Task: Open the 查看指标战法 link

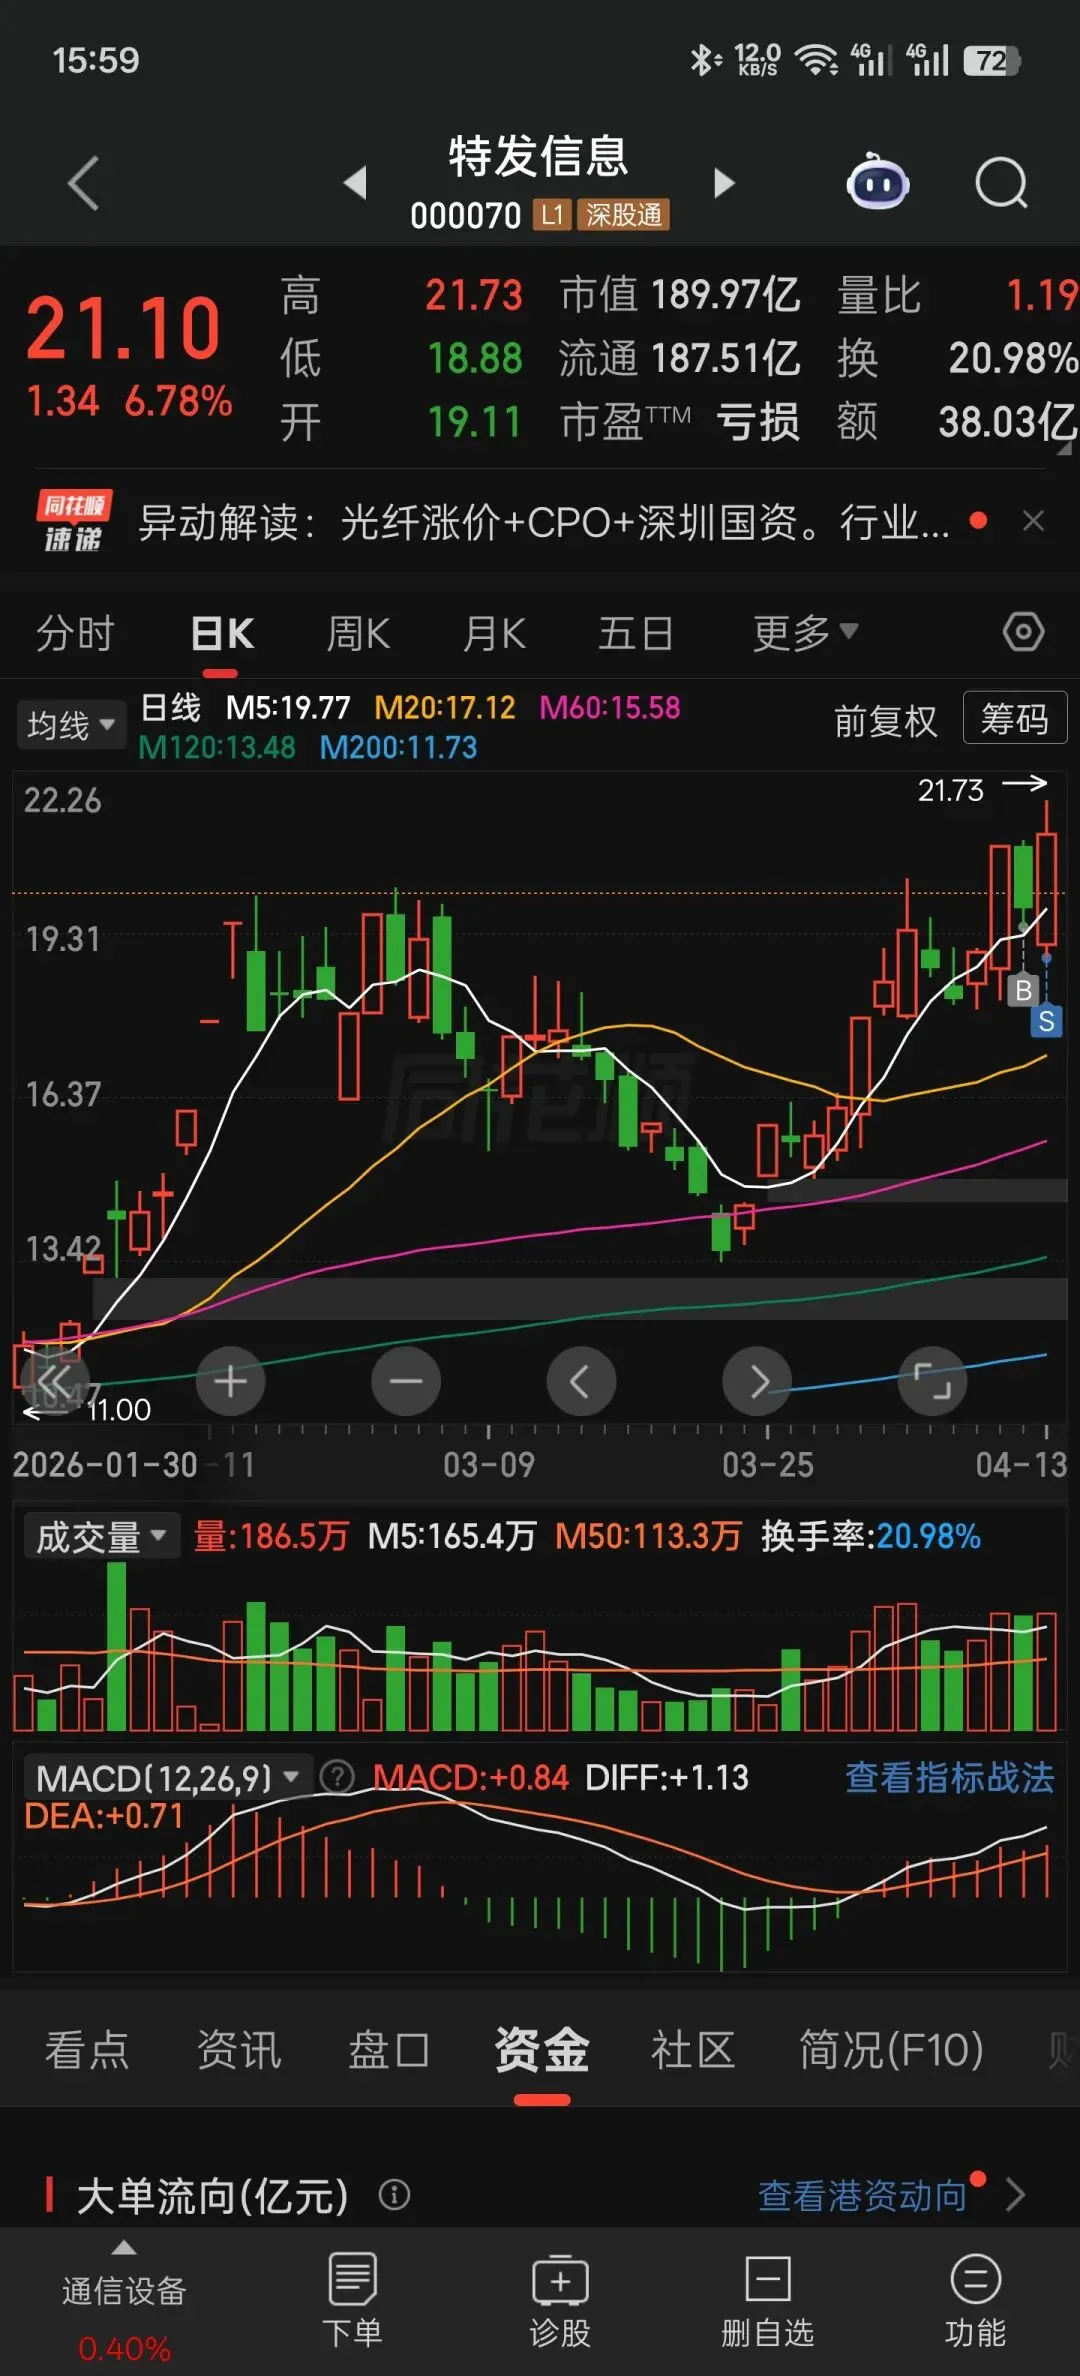Action: 950,1777
